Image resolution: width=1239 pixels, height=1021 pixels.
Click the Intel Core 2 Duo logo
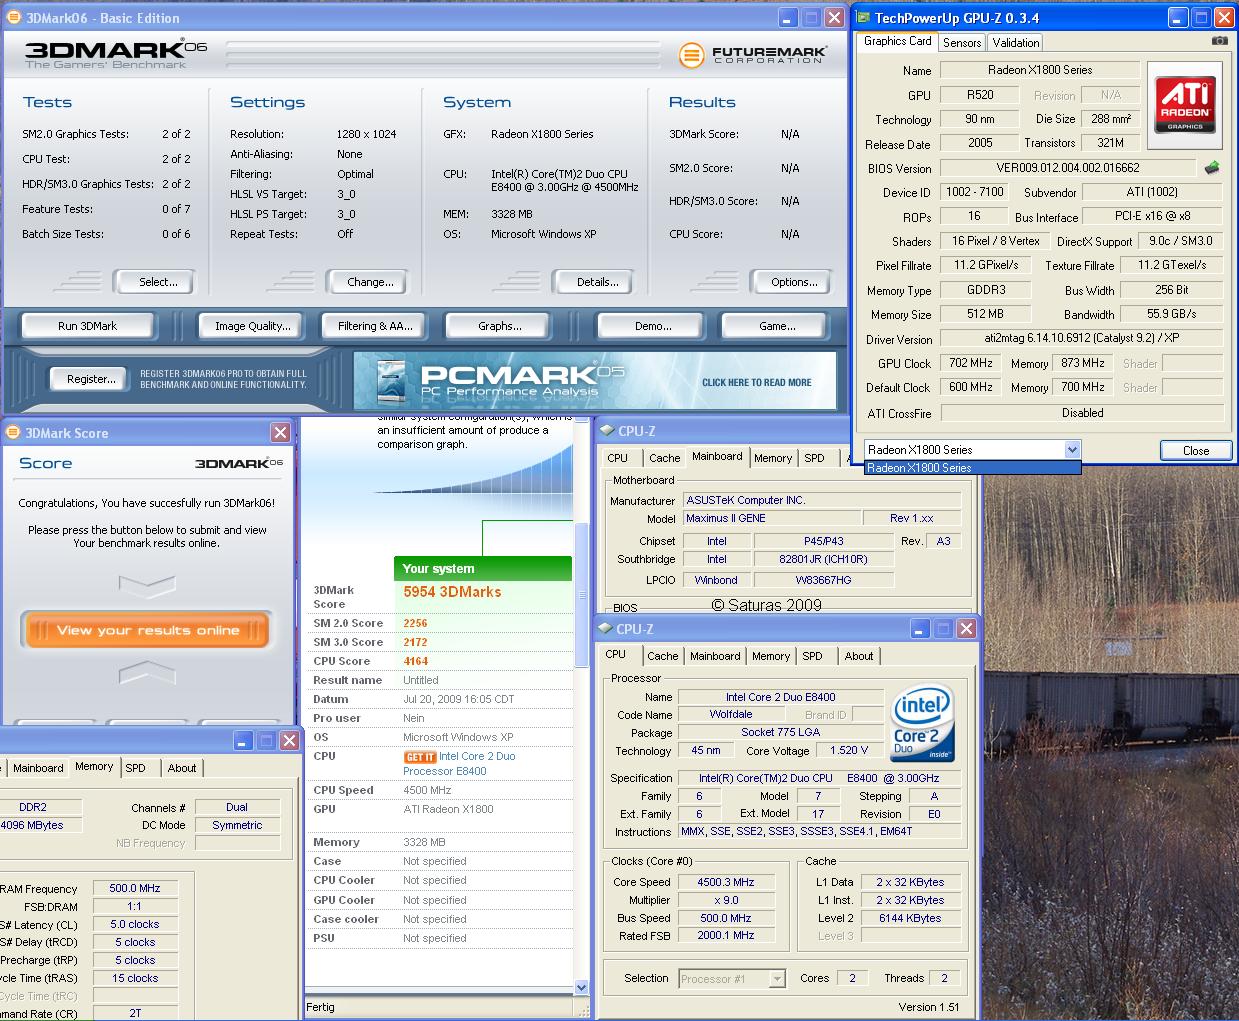(922, 722)
